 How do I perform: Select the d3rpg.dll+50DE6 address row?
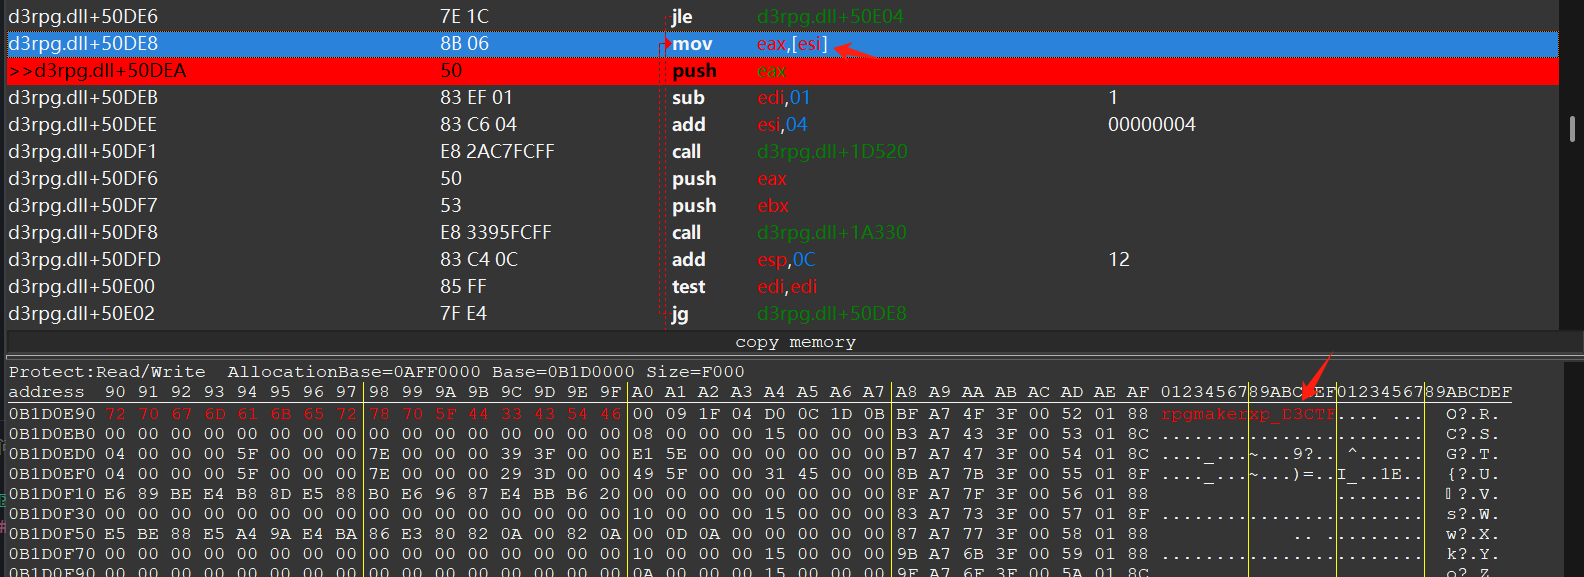(83, 17)
